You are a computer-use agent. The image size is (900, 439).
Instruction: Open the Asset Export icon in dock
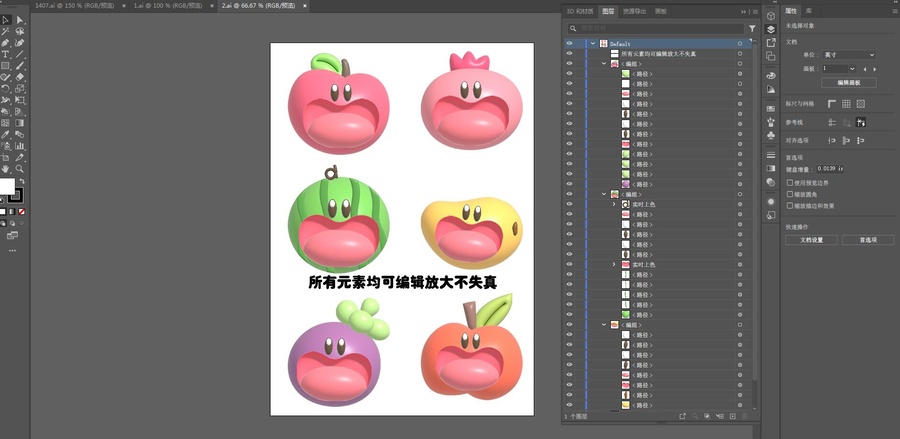pos(771,42)
